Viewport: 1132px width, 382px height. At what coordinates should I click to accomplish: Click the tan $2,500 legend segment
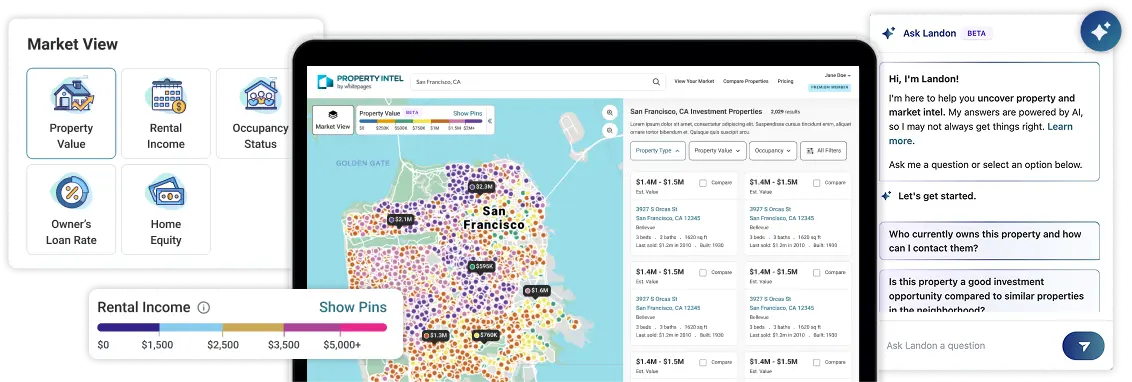point(253,328)
